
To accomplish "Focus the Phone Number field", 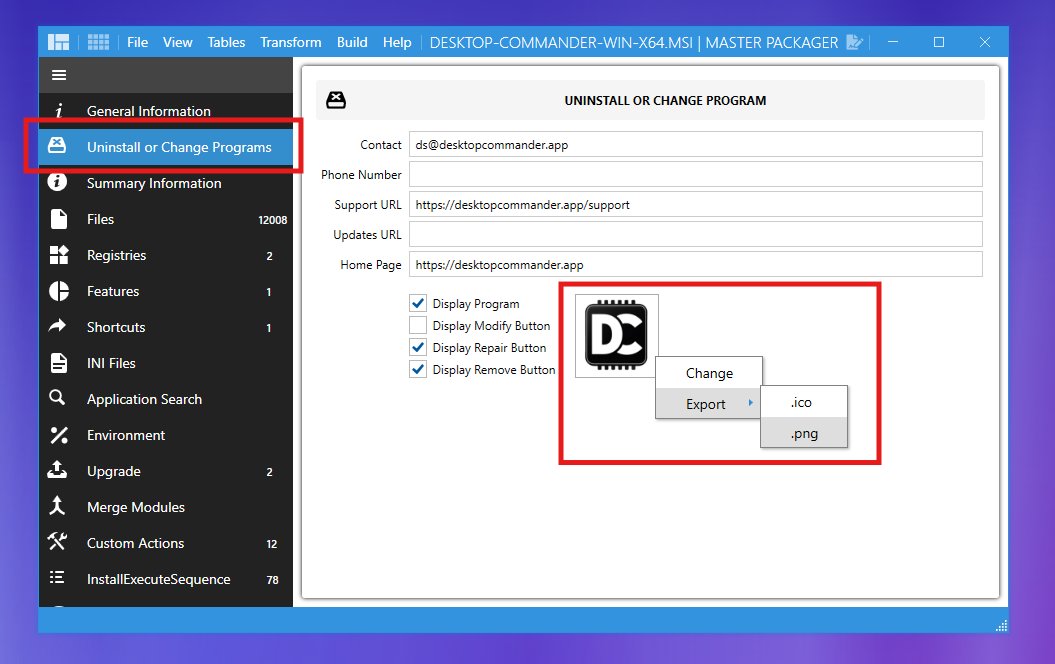I will (696, 174).
